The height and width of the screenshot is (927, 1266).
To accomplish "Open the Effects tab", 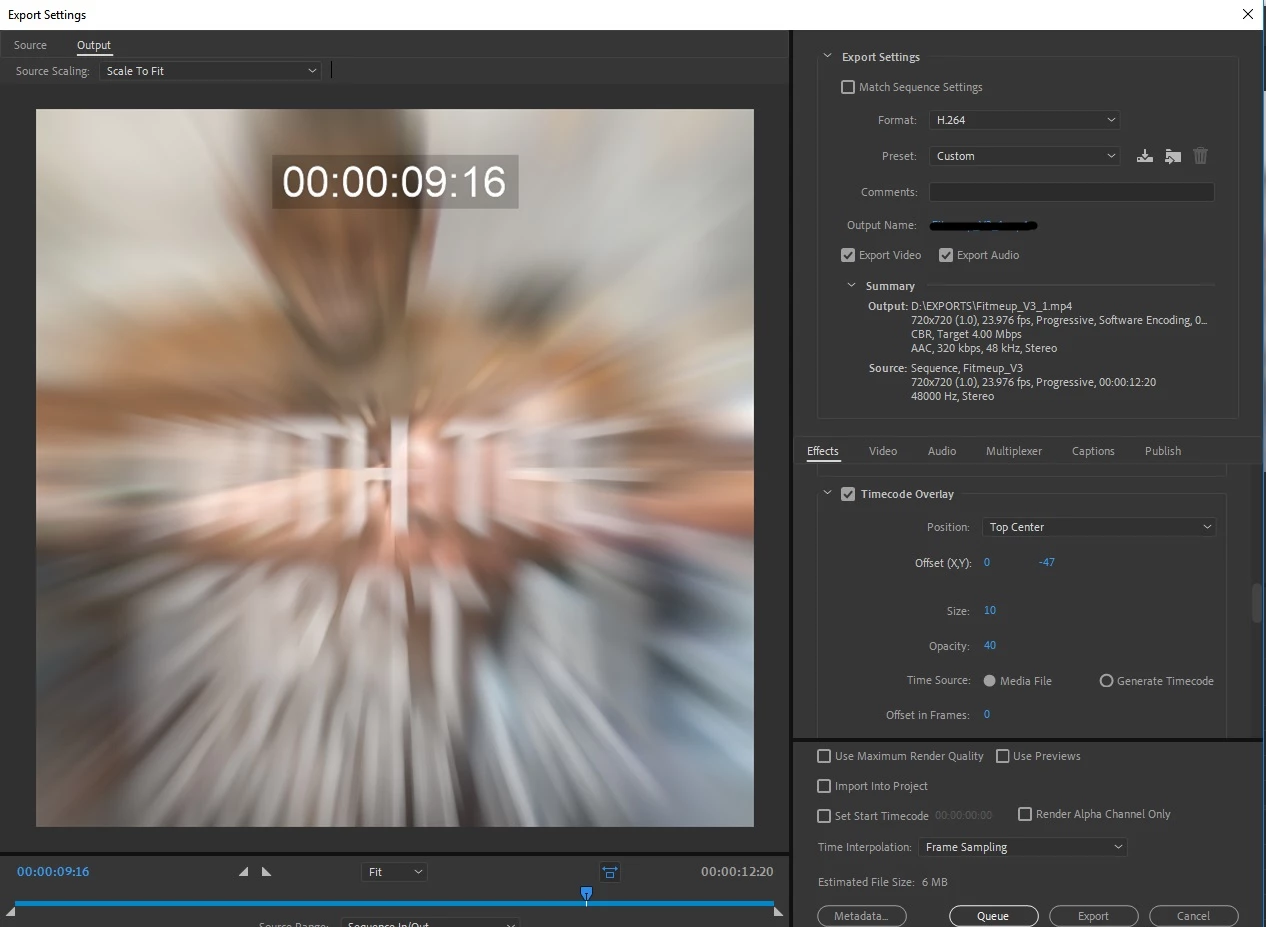I will tap(823, 451).
